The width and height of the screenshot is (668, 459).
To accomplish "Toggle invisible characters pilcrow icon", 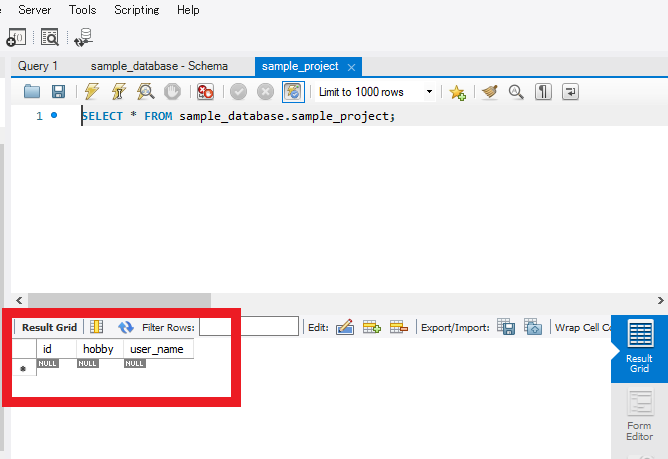I will coord(543,92).
